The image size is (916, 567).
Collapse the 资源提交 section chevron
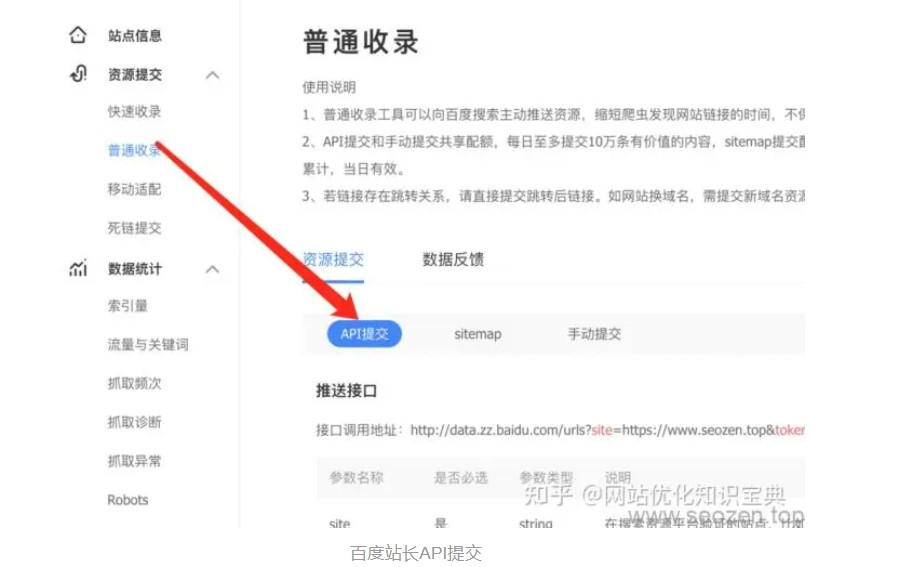(212, 75)
